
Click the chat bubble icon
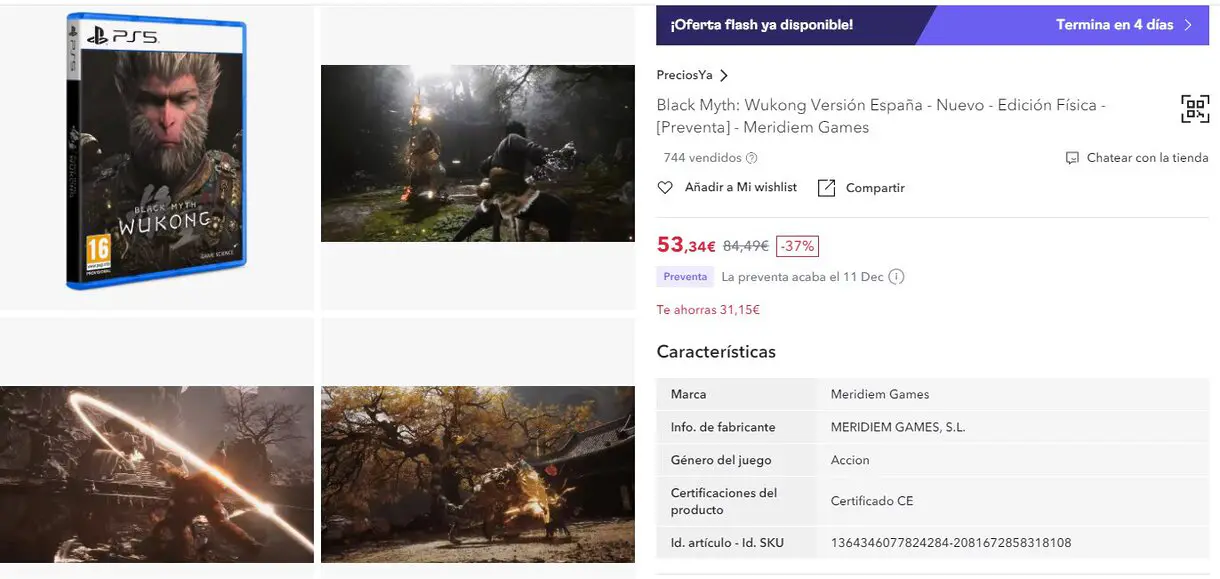(1072, 158)
